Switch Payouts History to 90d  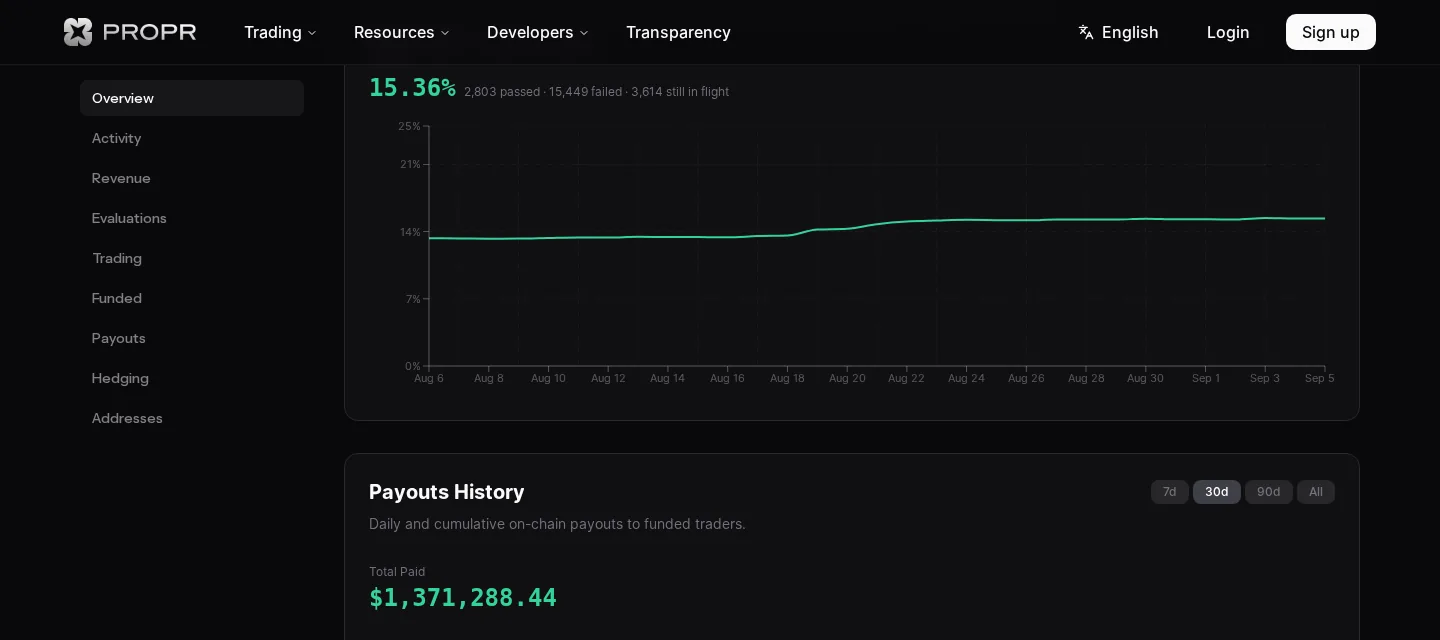click(x=1269, y=492)
